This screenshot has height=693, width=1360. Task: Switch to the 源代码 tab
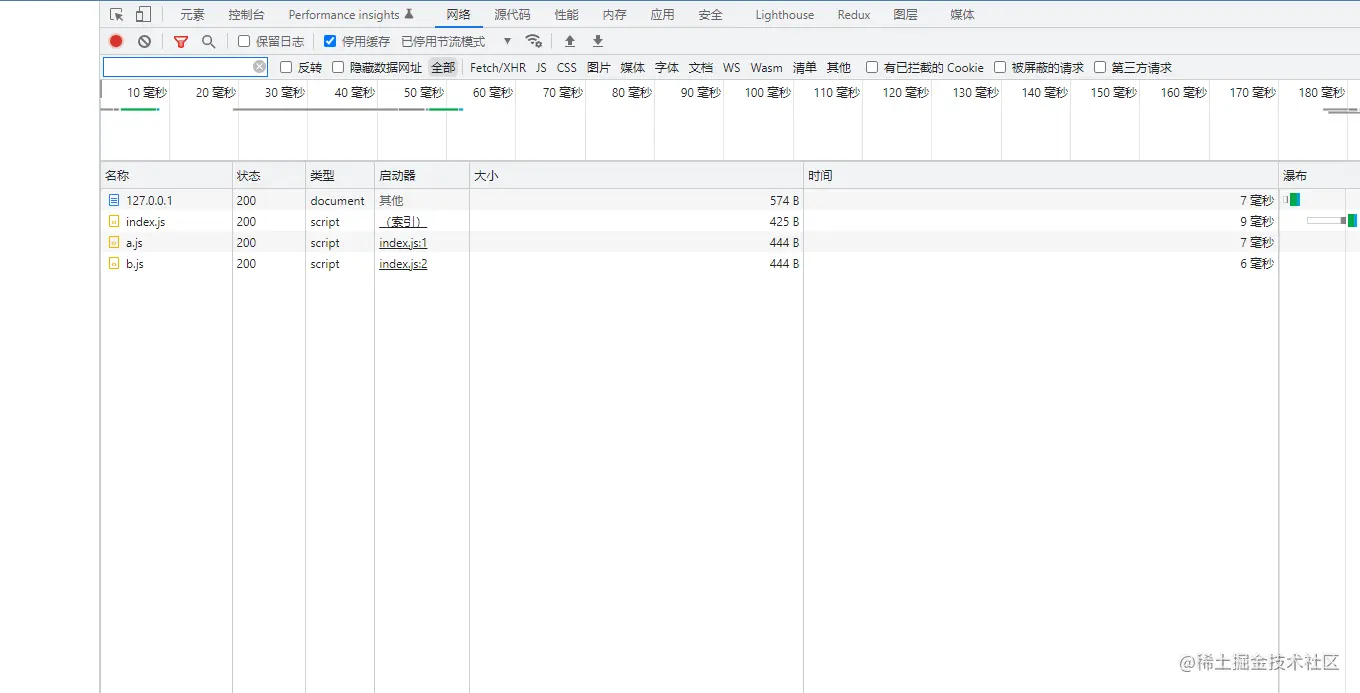(x=512, y=15)
